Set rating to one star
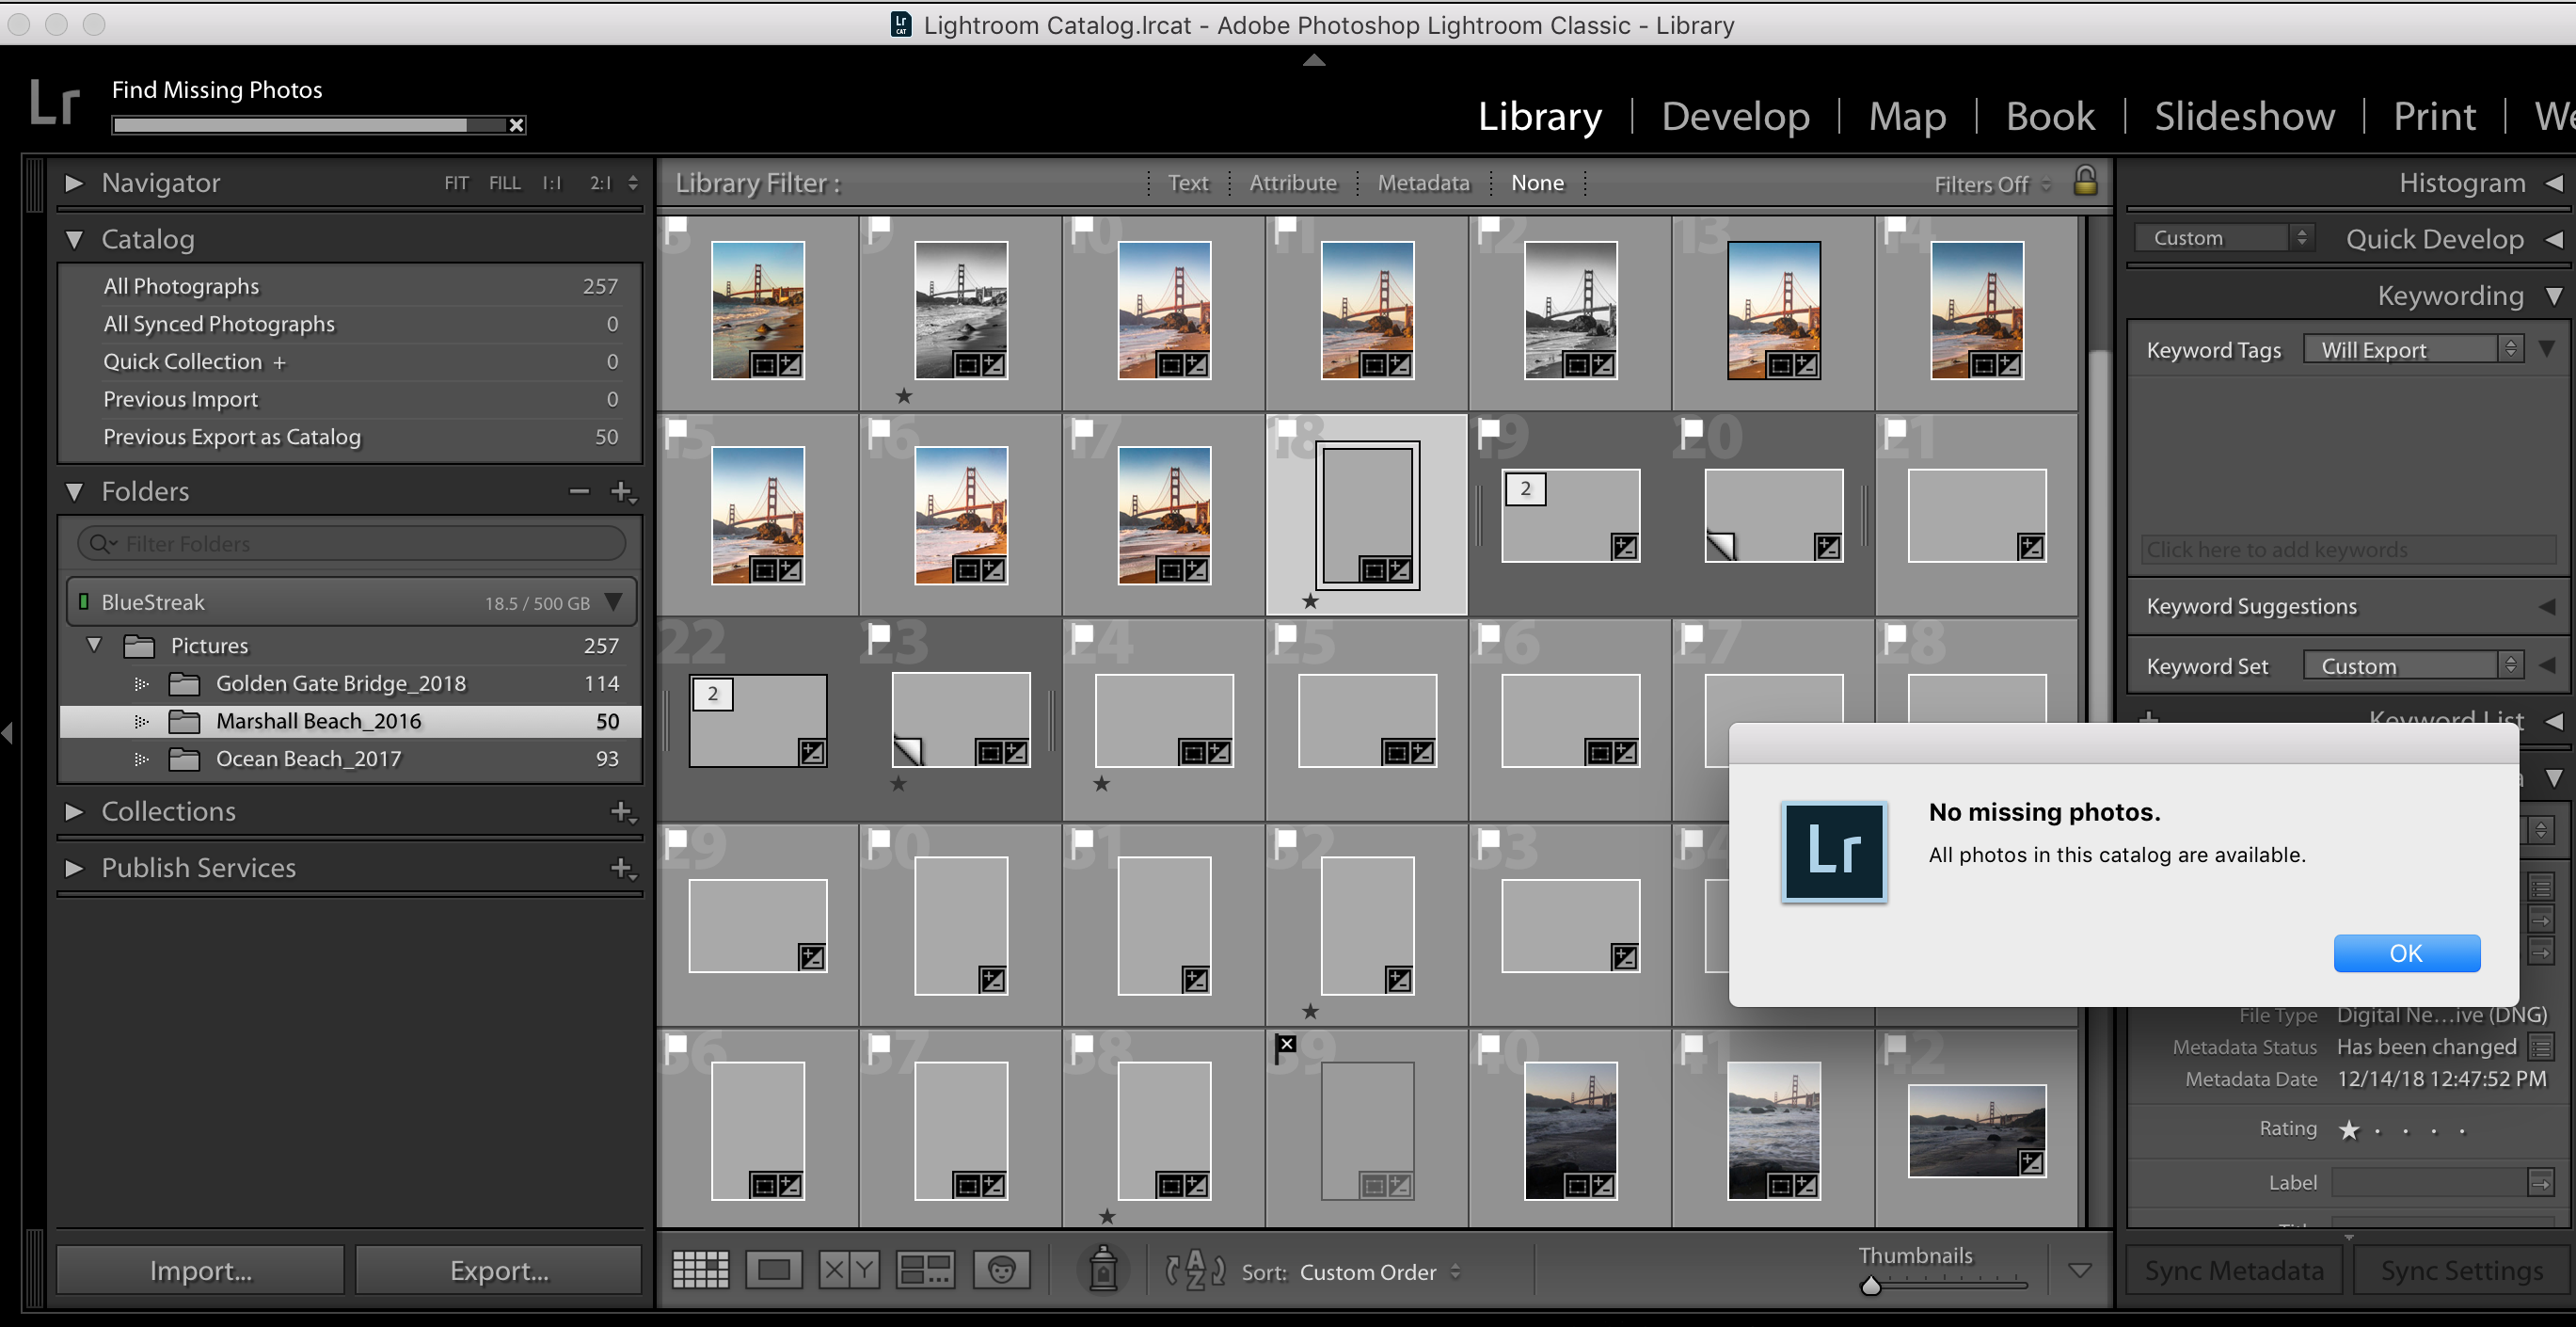Viewport: 2576px width, 1327px height. pos(2349,1130)
